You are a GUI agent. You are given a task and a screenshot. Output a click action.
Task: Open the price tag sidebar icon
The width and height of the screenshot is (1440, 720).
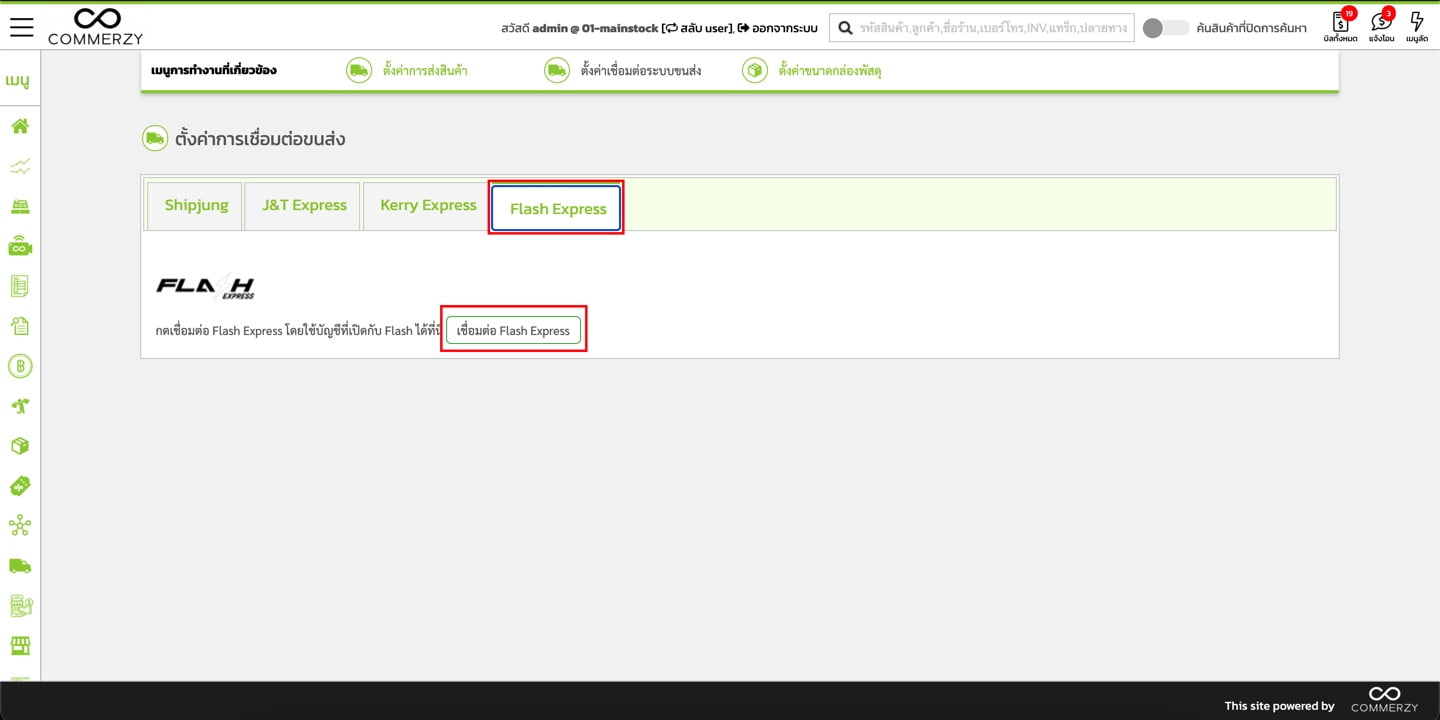(x=20, y=486)
